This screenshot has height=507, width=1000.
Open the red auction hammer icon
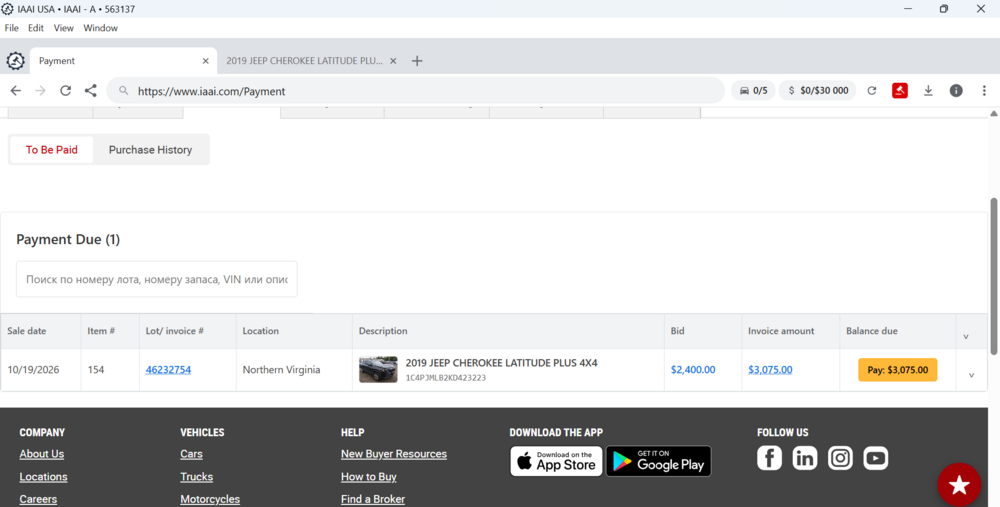[900, 91]
